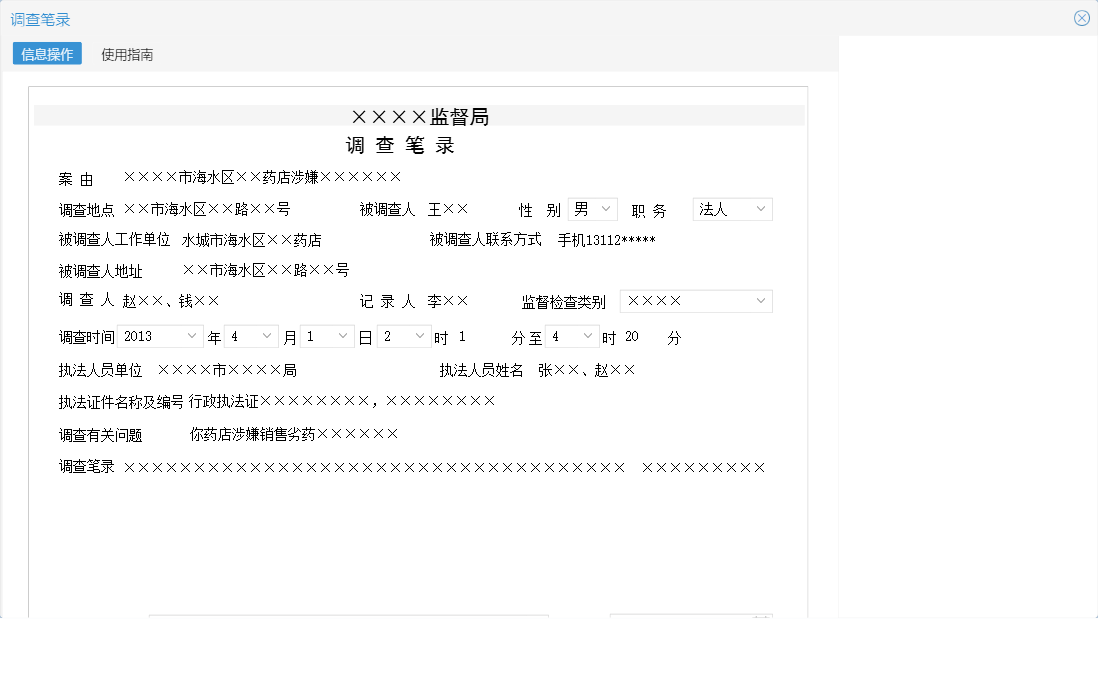
Task: Select the 信息操作 tab
Action: click(46, 54)
